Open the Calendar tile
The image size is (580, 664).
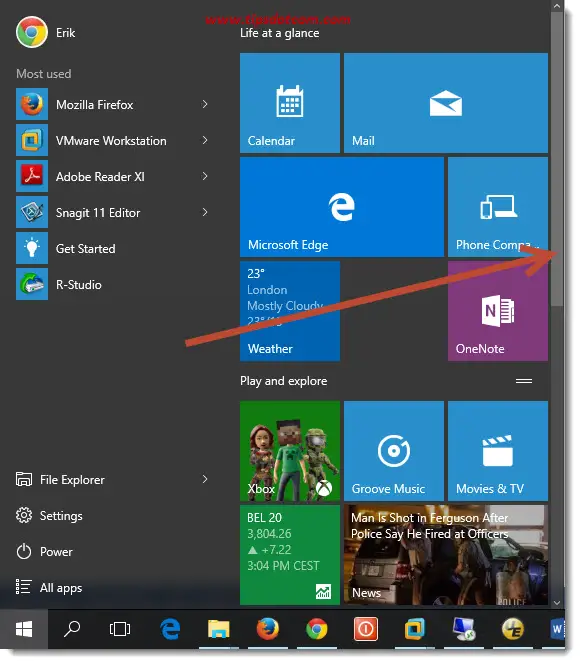click(290, 103)
